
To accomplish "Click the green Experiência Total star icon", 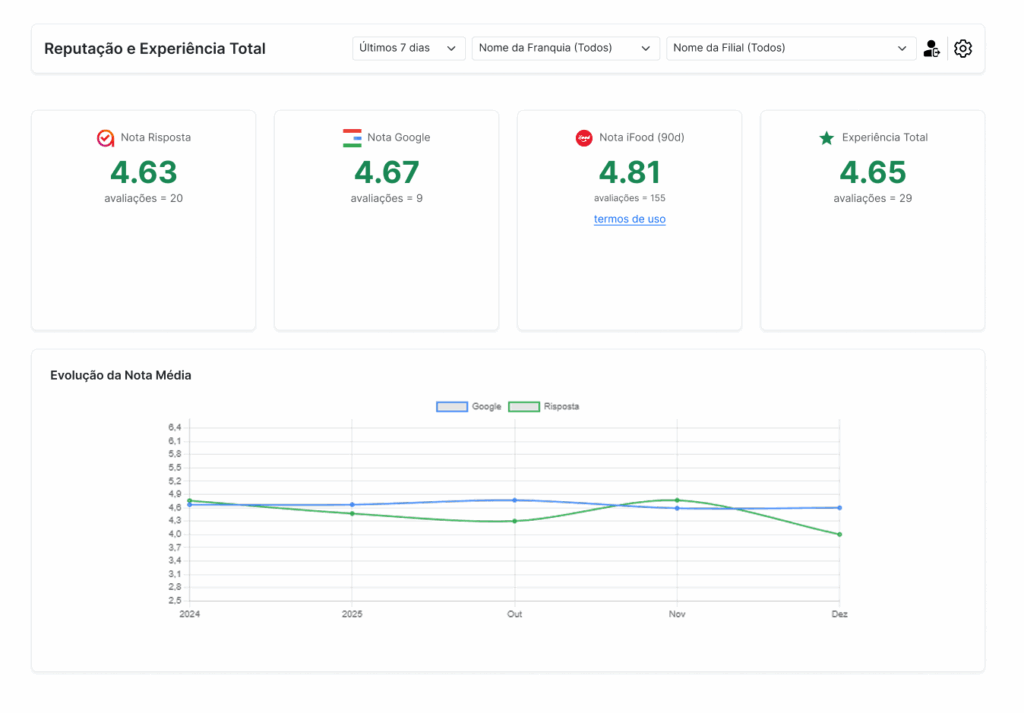I will tap(826, 138).
